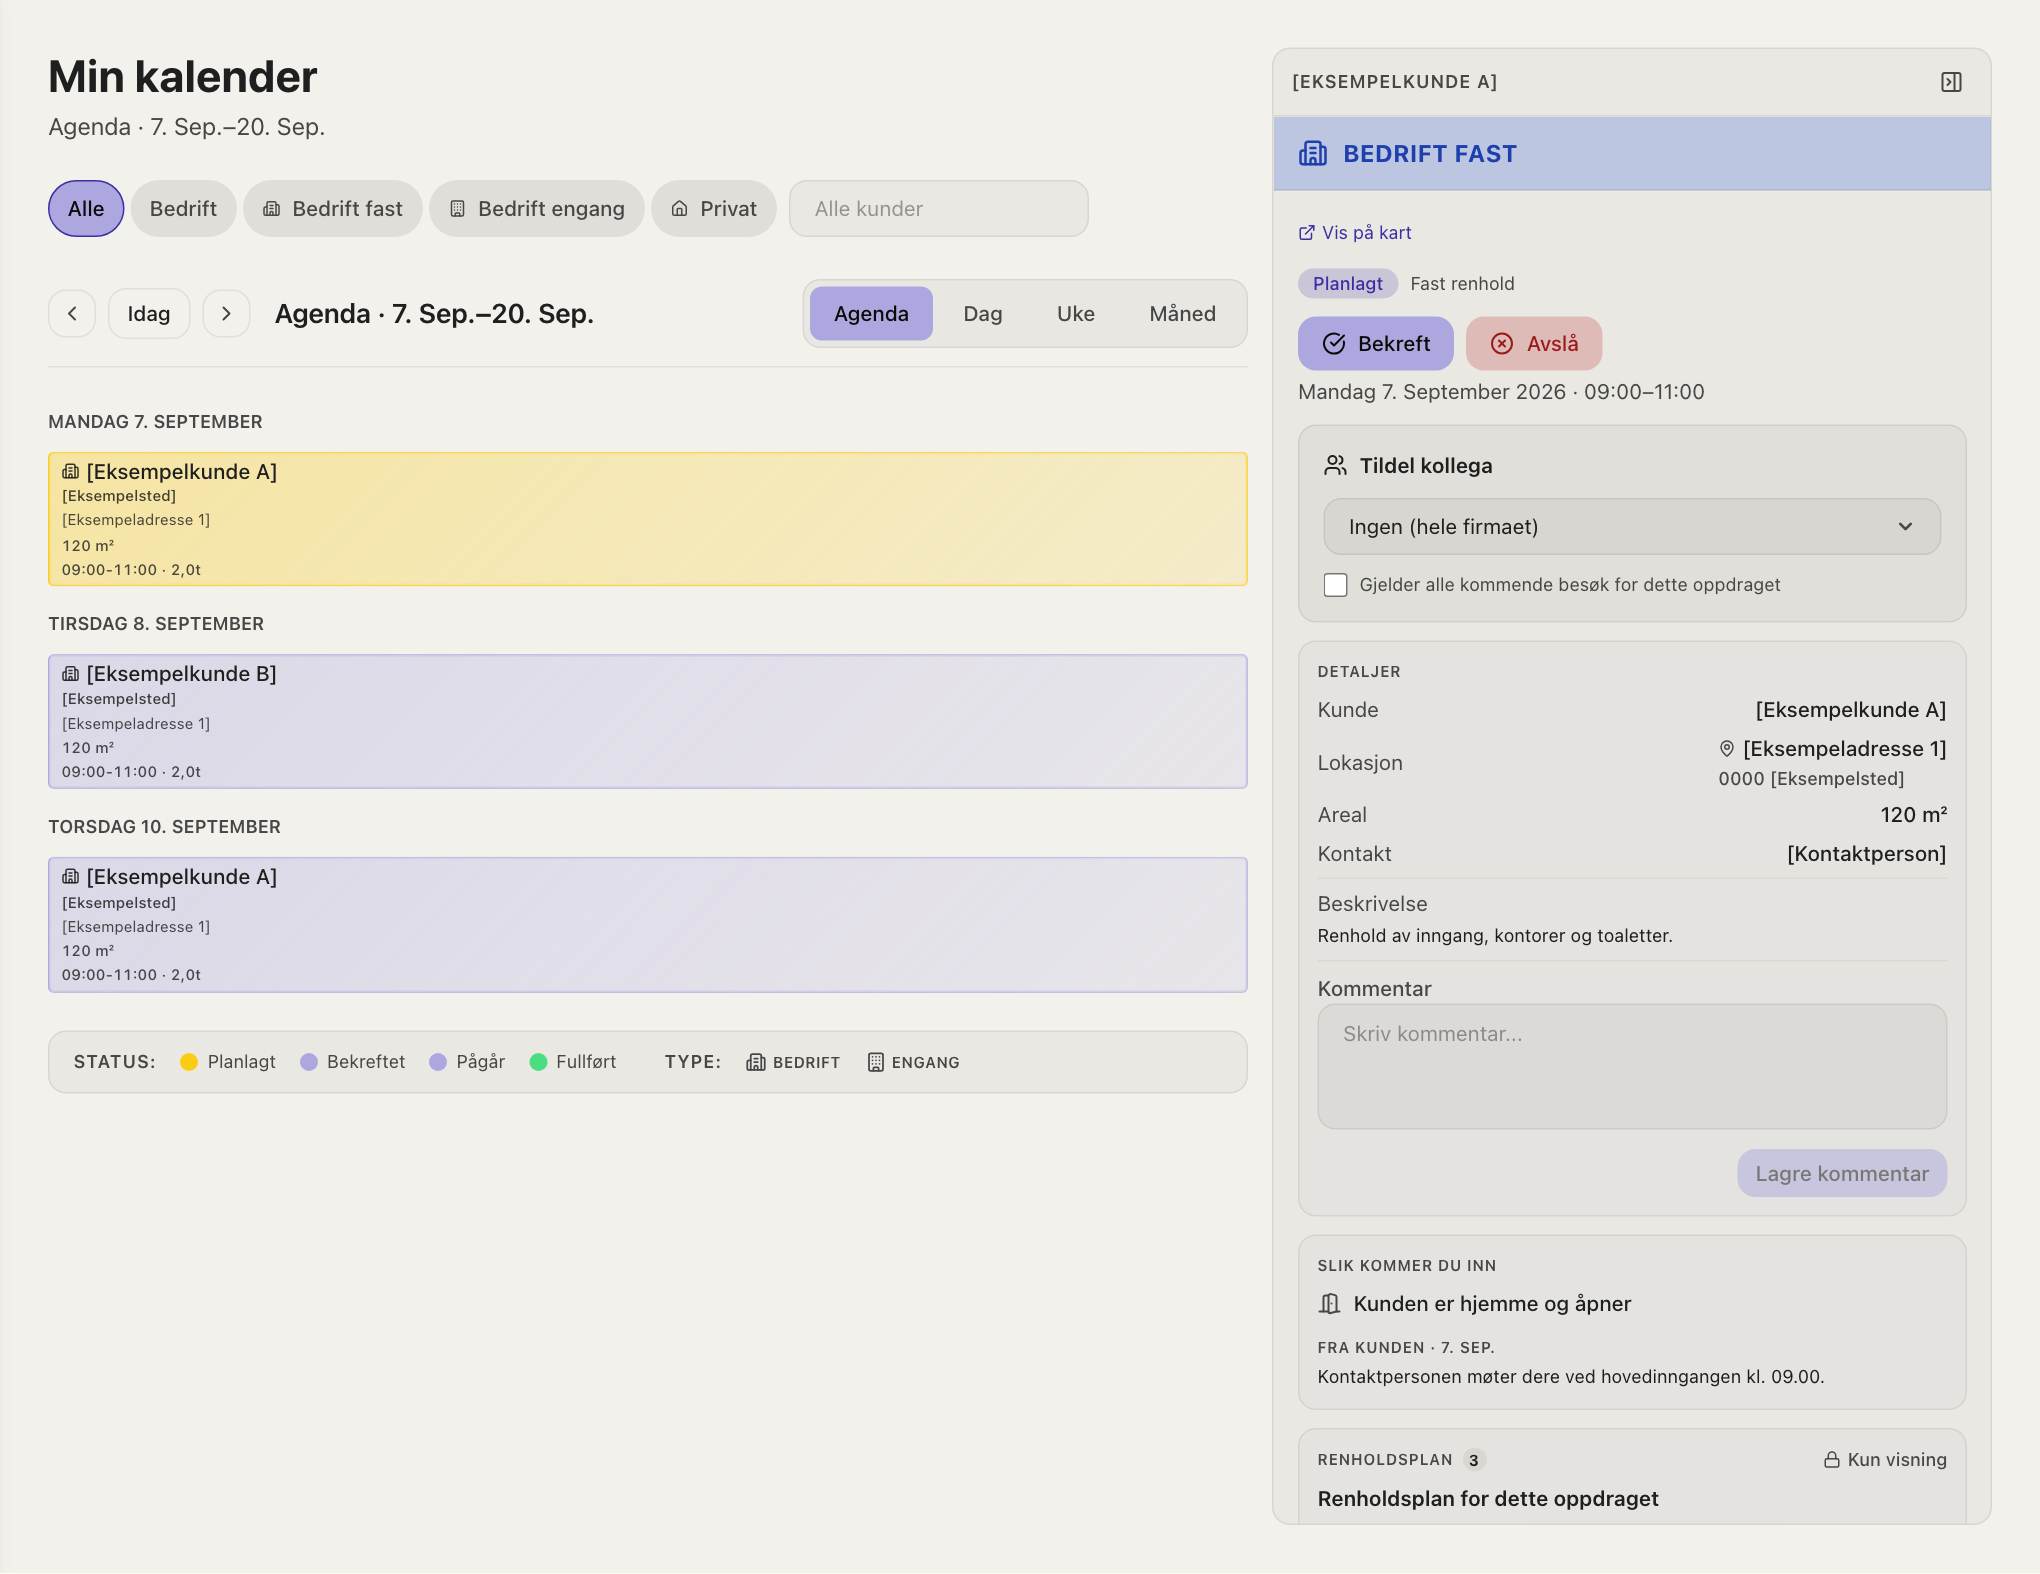Screen dimensions: 2040x1574
Task: Click the door icon beside Kunden er hjemme
Action: (1329, 1304)
